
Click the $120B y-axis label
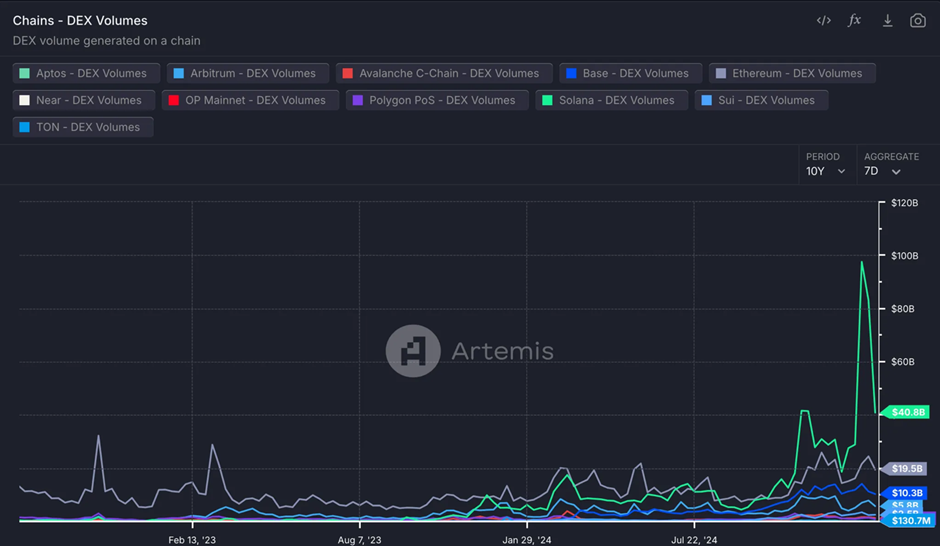click(x=904, y=203)
